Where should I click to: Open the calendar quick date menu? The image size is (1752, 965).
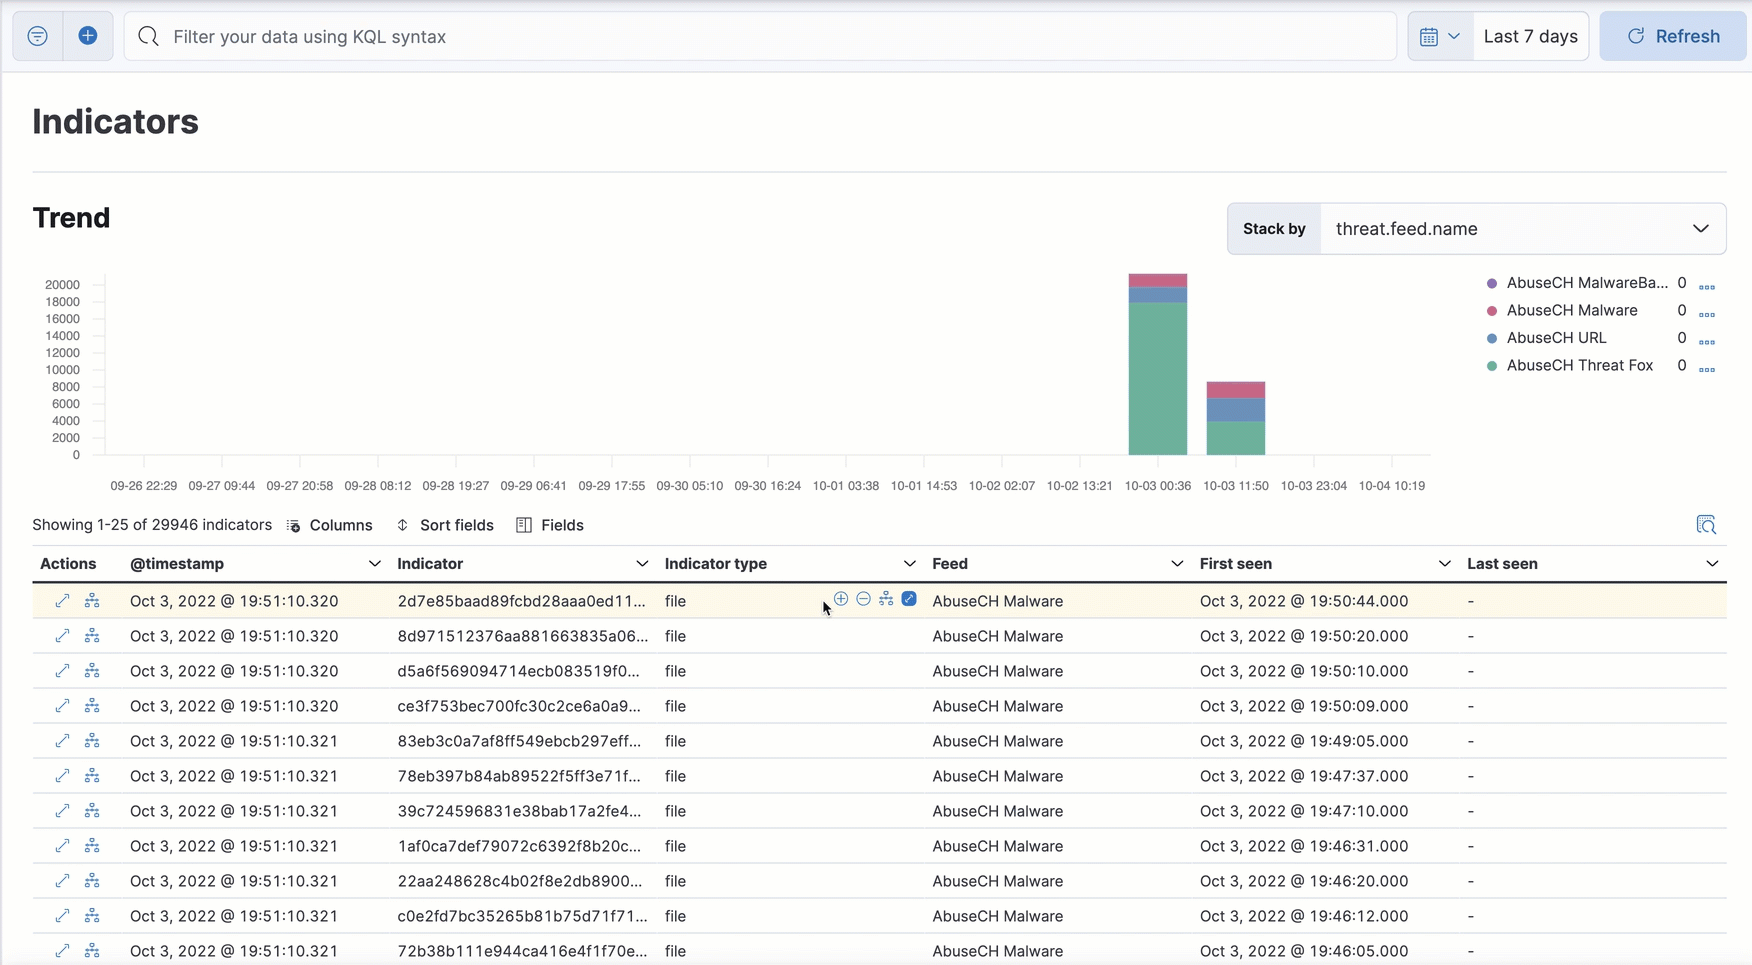point(1440,36)
